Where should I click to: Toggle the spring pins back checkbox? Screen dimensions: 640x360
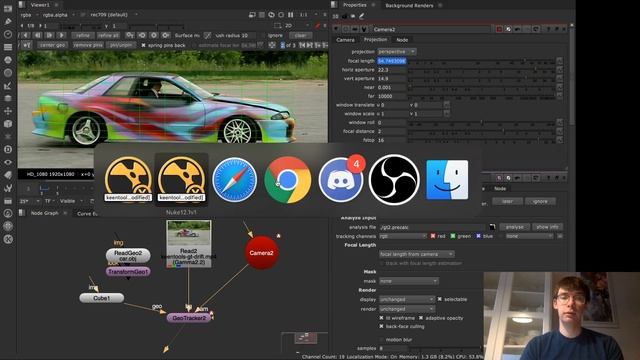(143, 45)
